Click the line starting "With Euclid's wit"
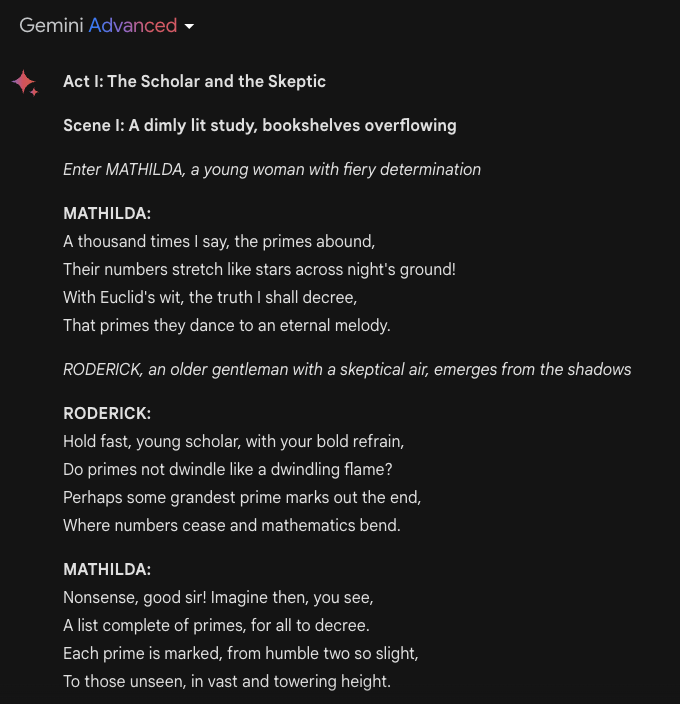This screenshot has height=704, width=680. coord(210,297)
